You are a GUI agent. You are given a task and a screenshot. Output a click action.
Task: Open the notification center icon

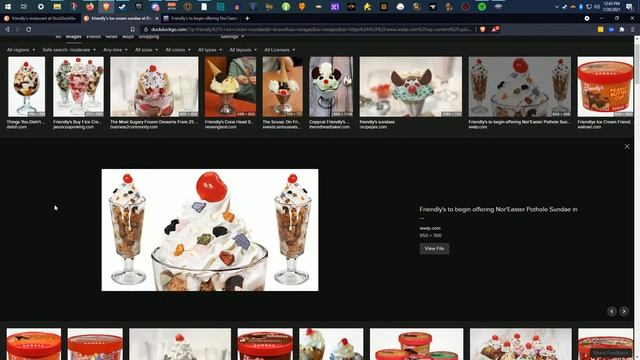[629, 7]
